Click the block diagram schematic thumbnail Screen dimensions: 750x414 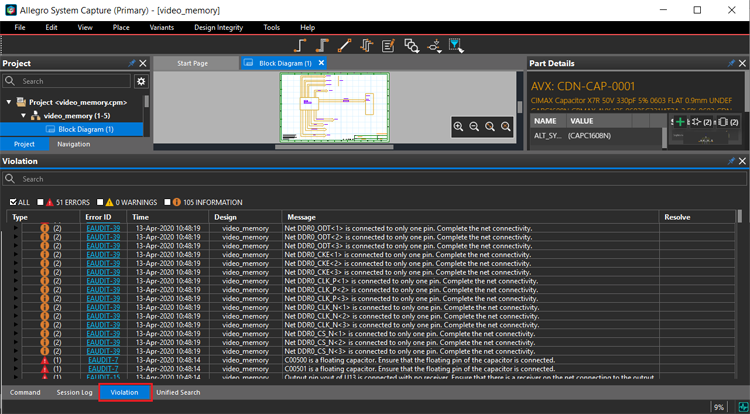coord(335,108)
